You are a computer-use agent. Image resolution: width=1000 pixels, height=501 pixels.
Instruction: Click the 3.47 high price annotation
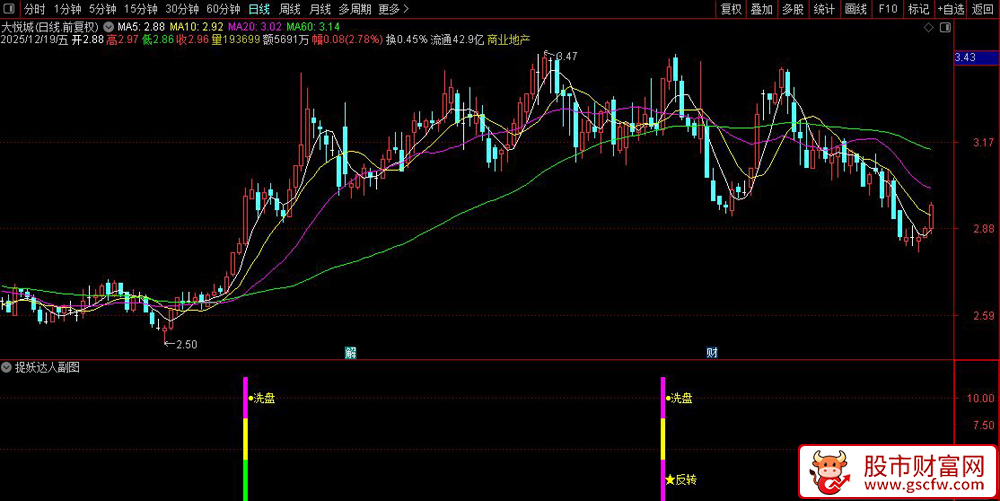[566, 56]
